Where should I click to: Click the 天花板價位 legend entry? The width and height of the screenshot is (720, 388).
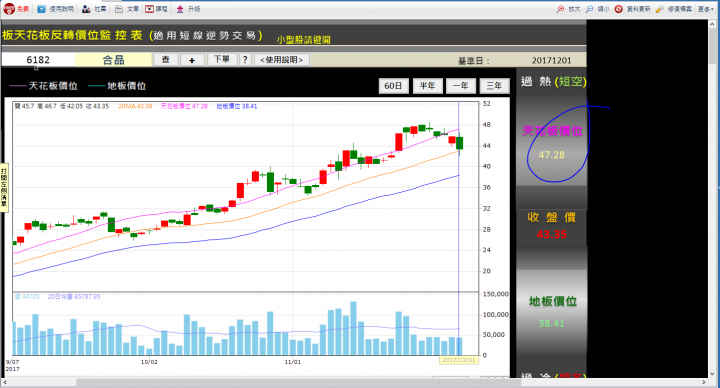[44, 86]
